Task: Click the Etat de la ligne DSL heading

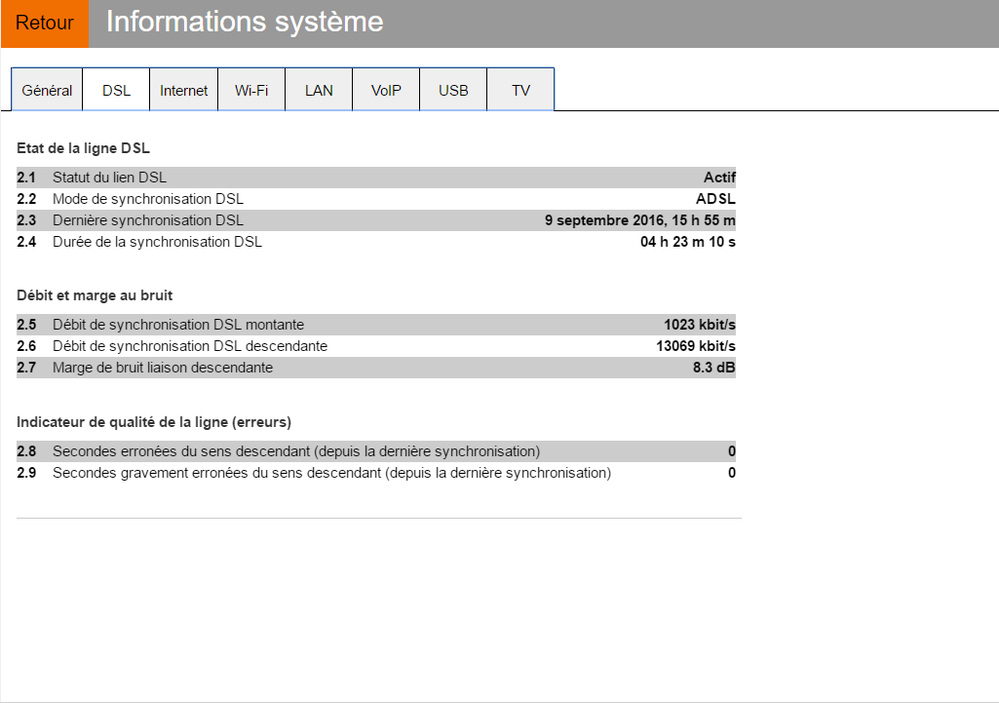Action: 83,148
